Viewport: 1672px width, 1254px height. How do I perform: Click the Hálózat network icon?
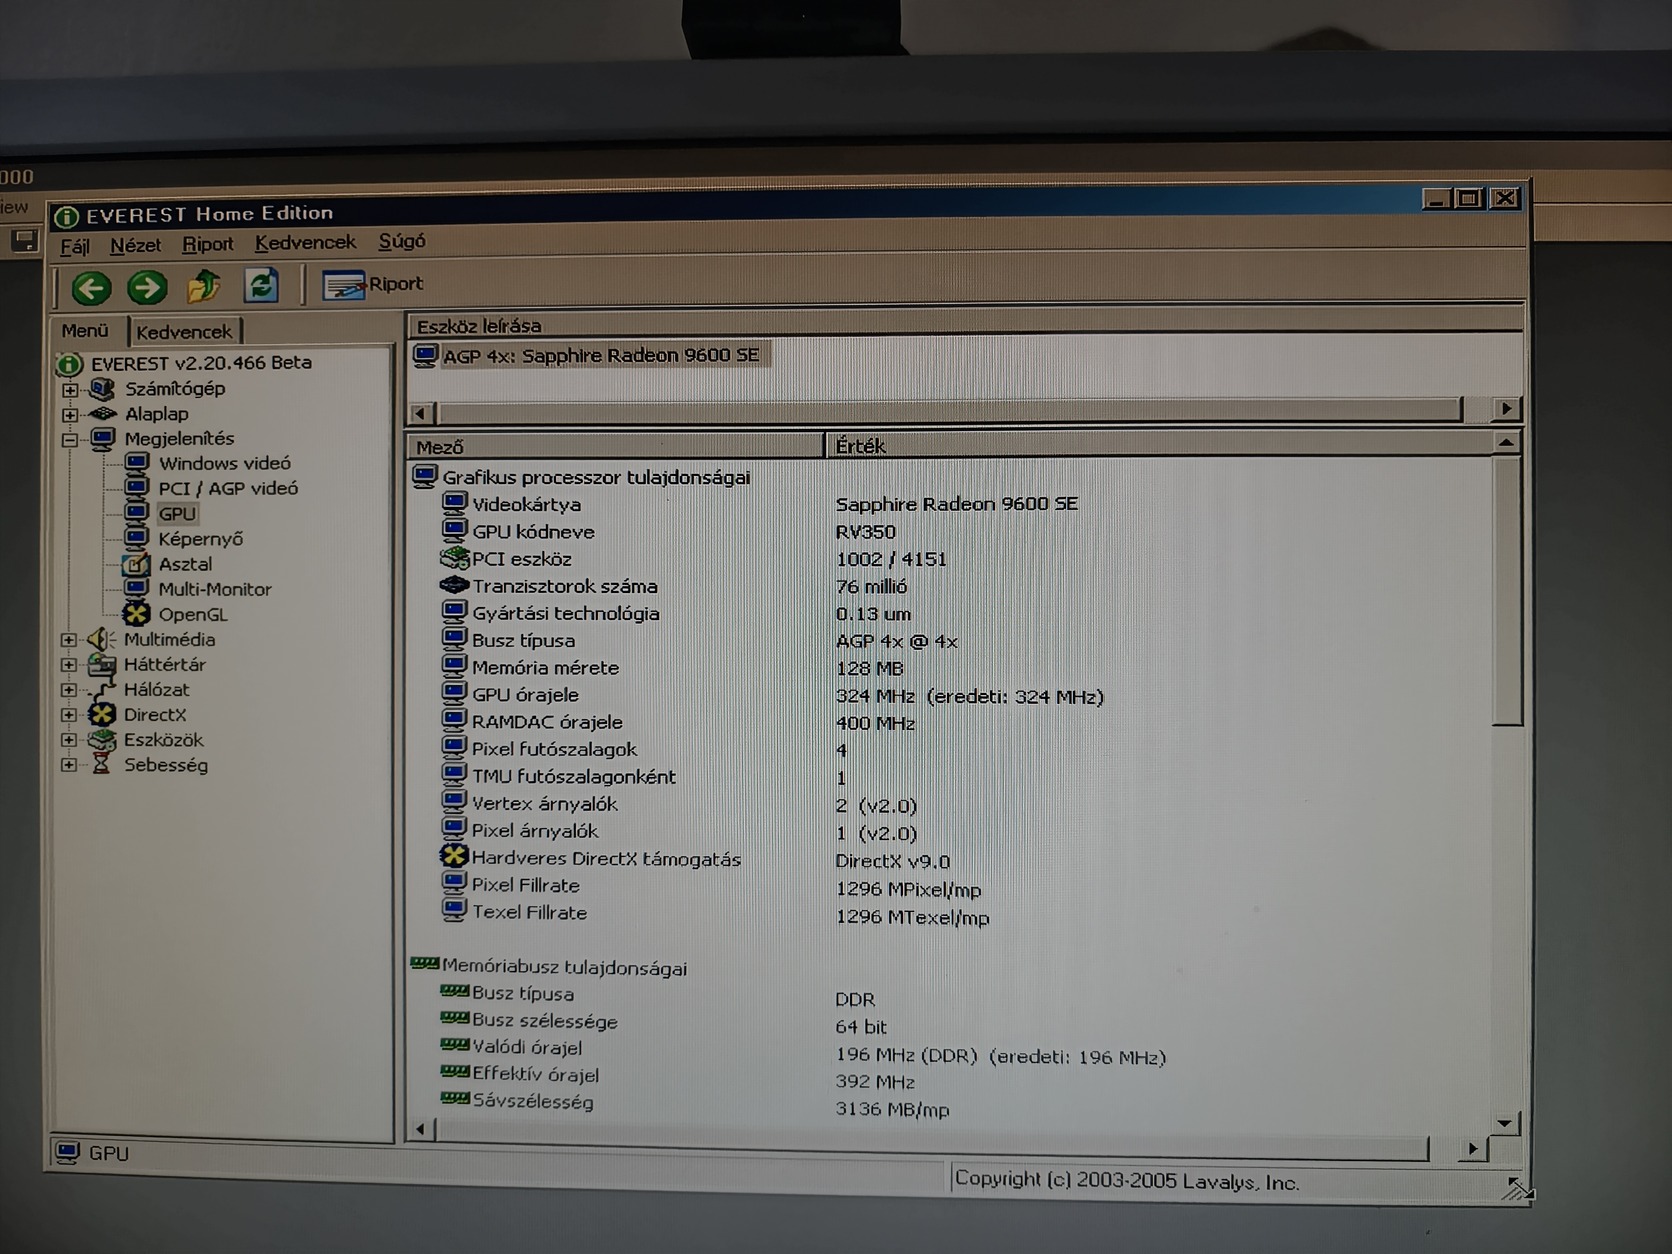coord(101,690)
